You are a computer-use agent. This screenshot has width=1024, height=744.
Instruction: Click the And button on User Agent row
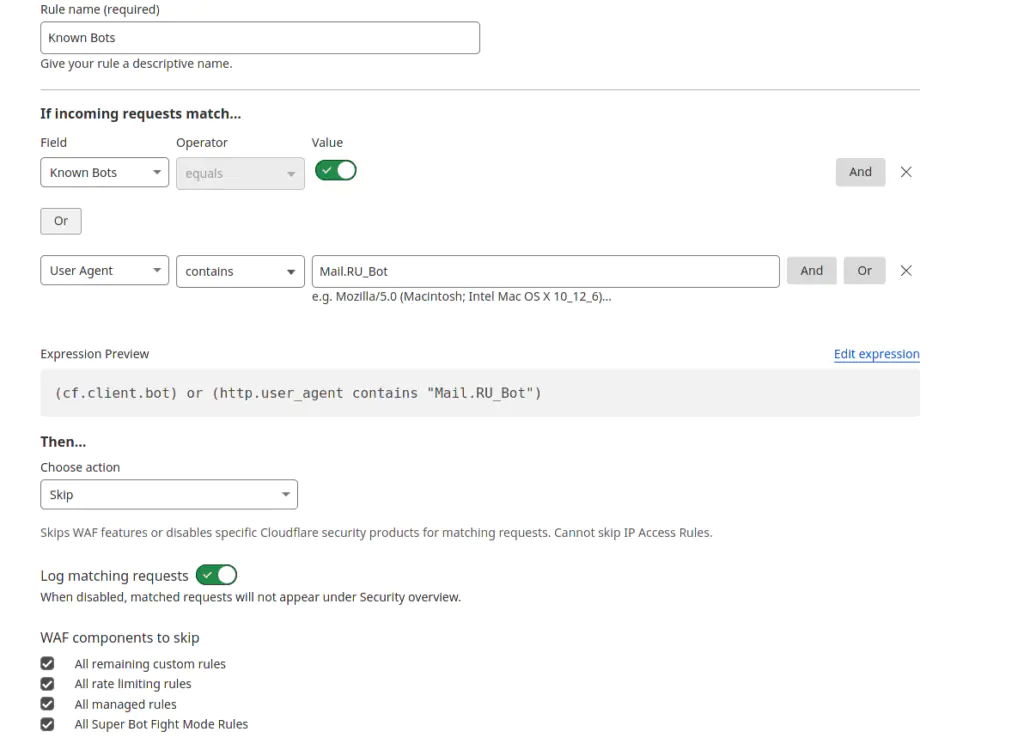(811, 270)
